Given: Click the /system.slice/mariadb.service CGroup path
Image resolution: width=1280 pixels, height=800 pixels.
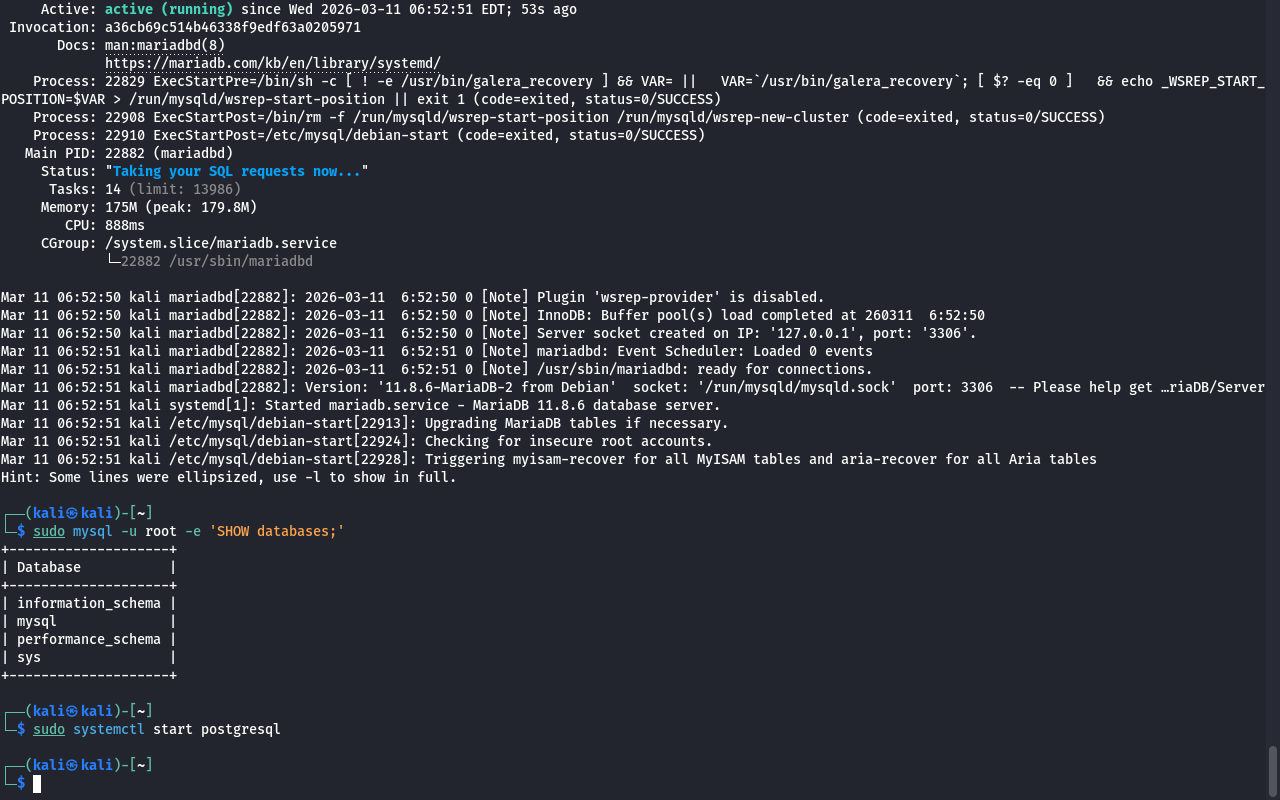Looking at the screenshot, I should point(220,243).
